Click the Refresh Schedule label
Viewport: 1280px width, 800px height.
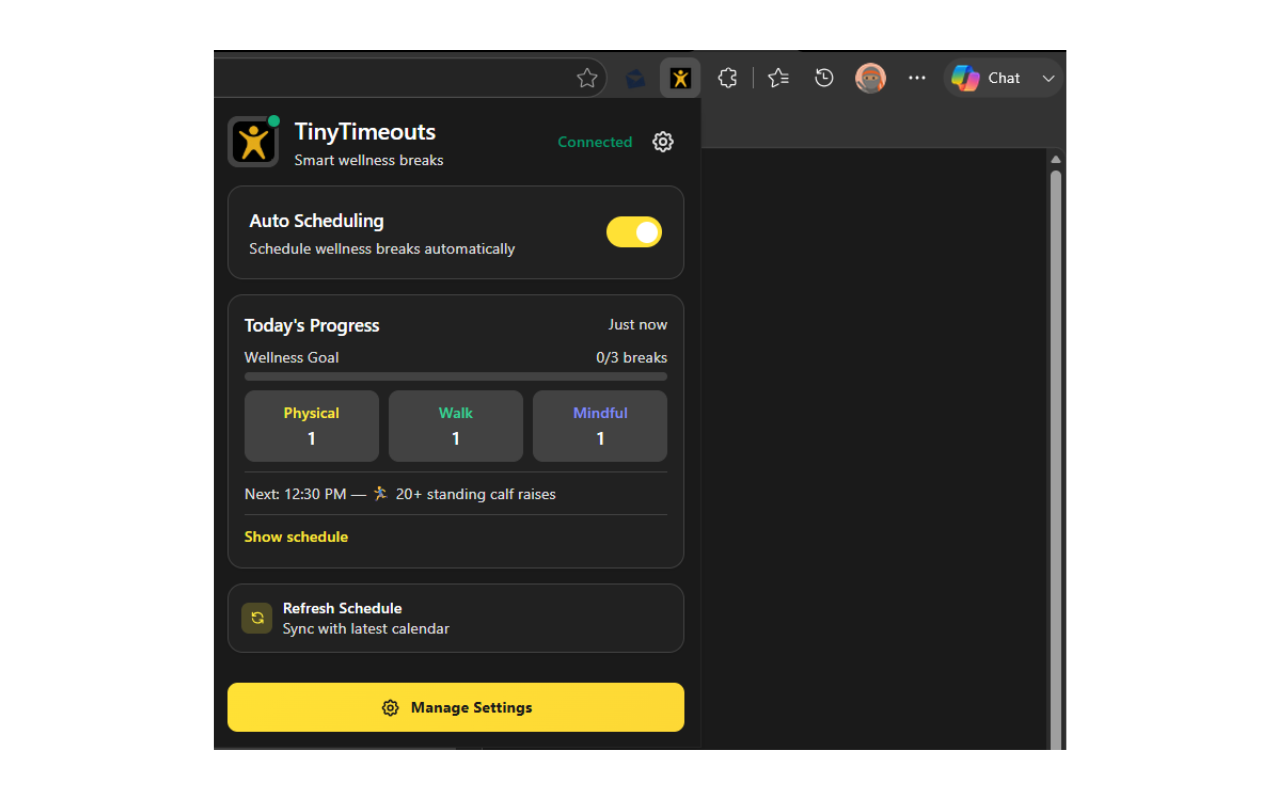pyautogui.click(x=342, y=608)
